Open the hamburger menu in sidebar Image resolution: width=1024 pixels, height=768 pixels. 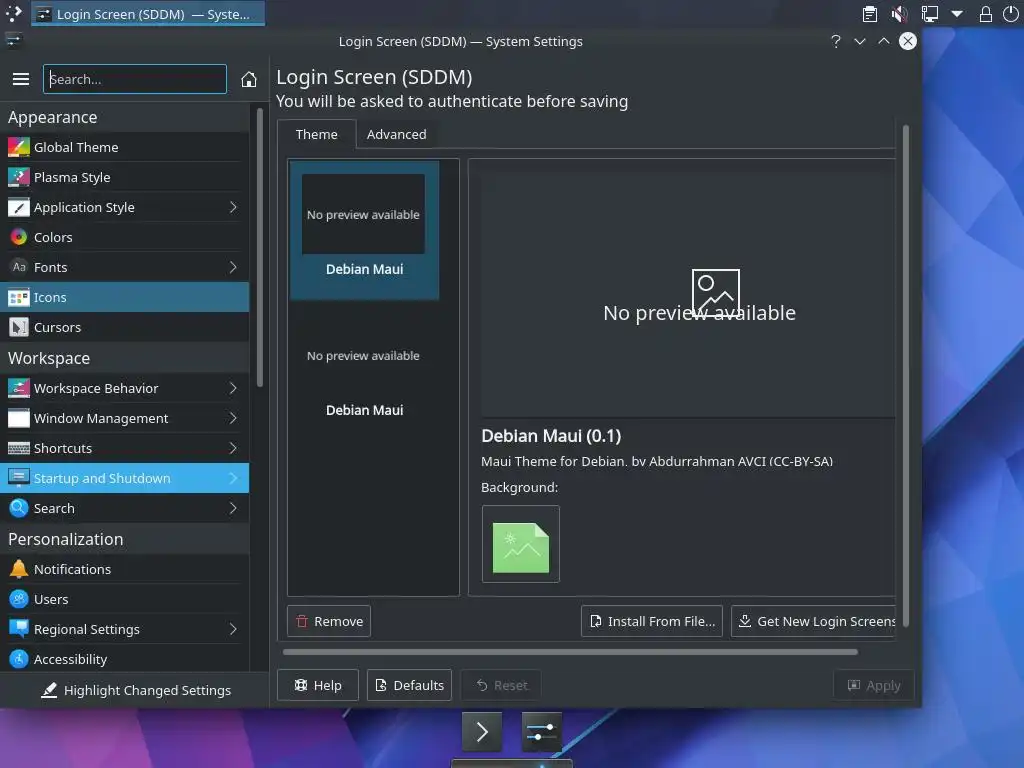coord(21,79)
